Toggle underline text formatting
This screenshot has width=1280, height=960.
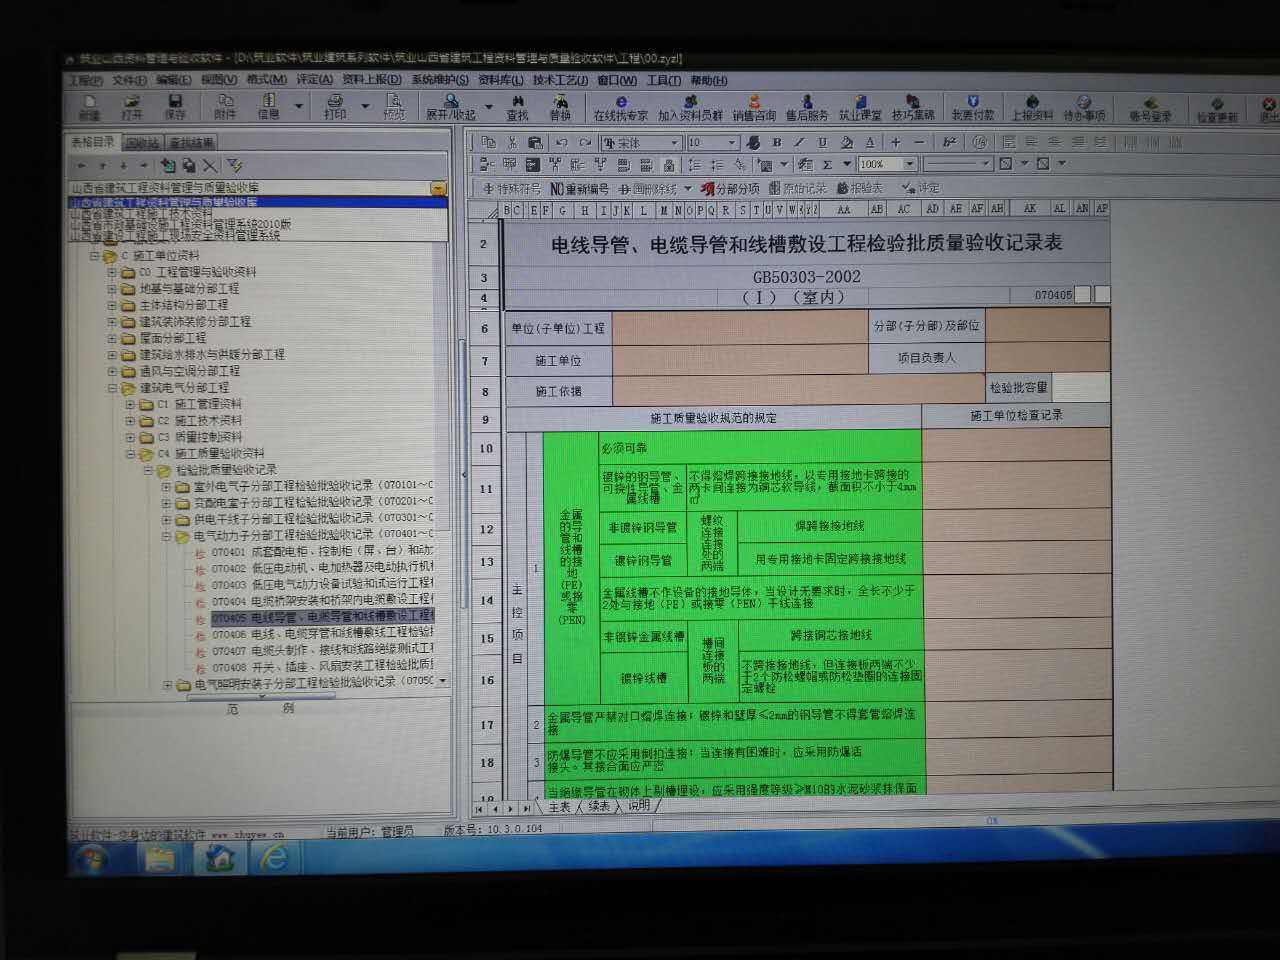[x=822, y=143]
